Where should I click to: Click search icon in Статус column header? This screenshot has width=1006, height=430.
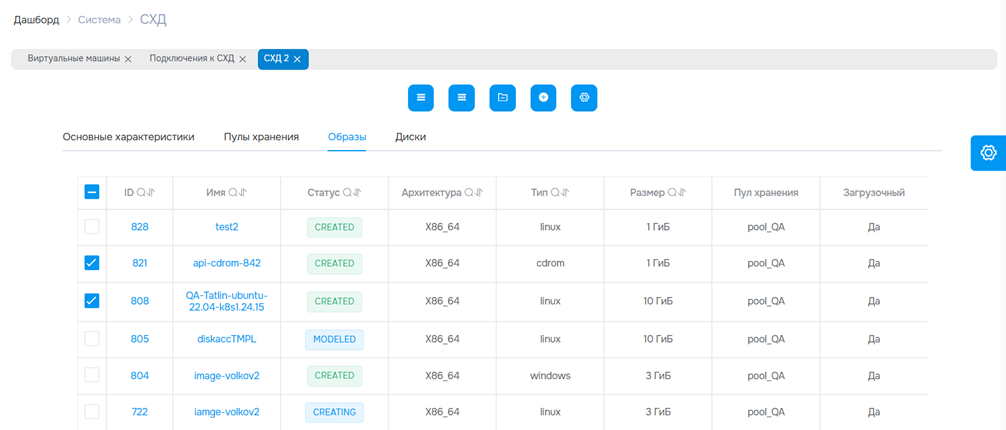click(347, 193)
